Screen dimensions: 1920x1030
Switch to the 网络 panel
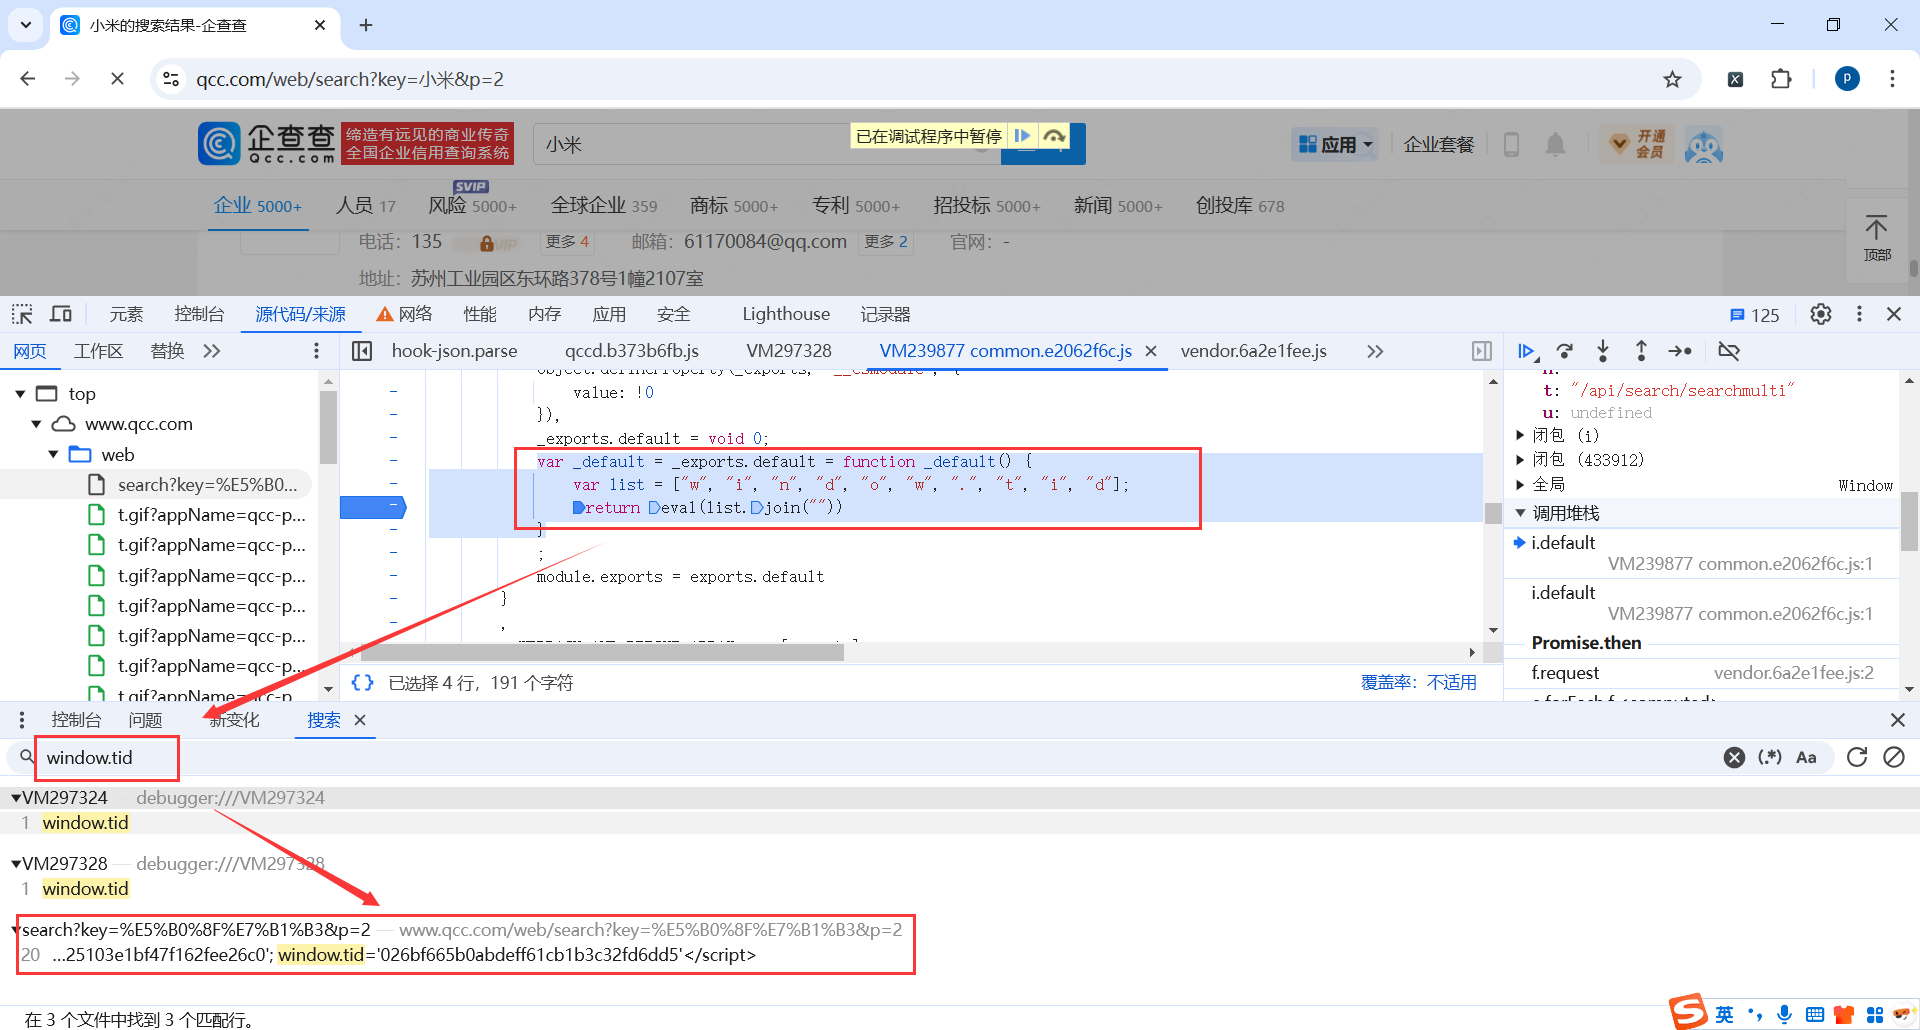point(405,314)
